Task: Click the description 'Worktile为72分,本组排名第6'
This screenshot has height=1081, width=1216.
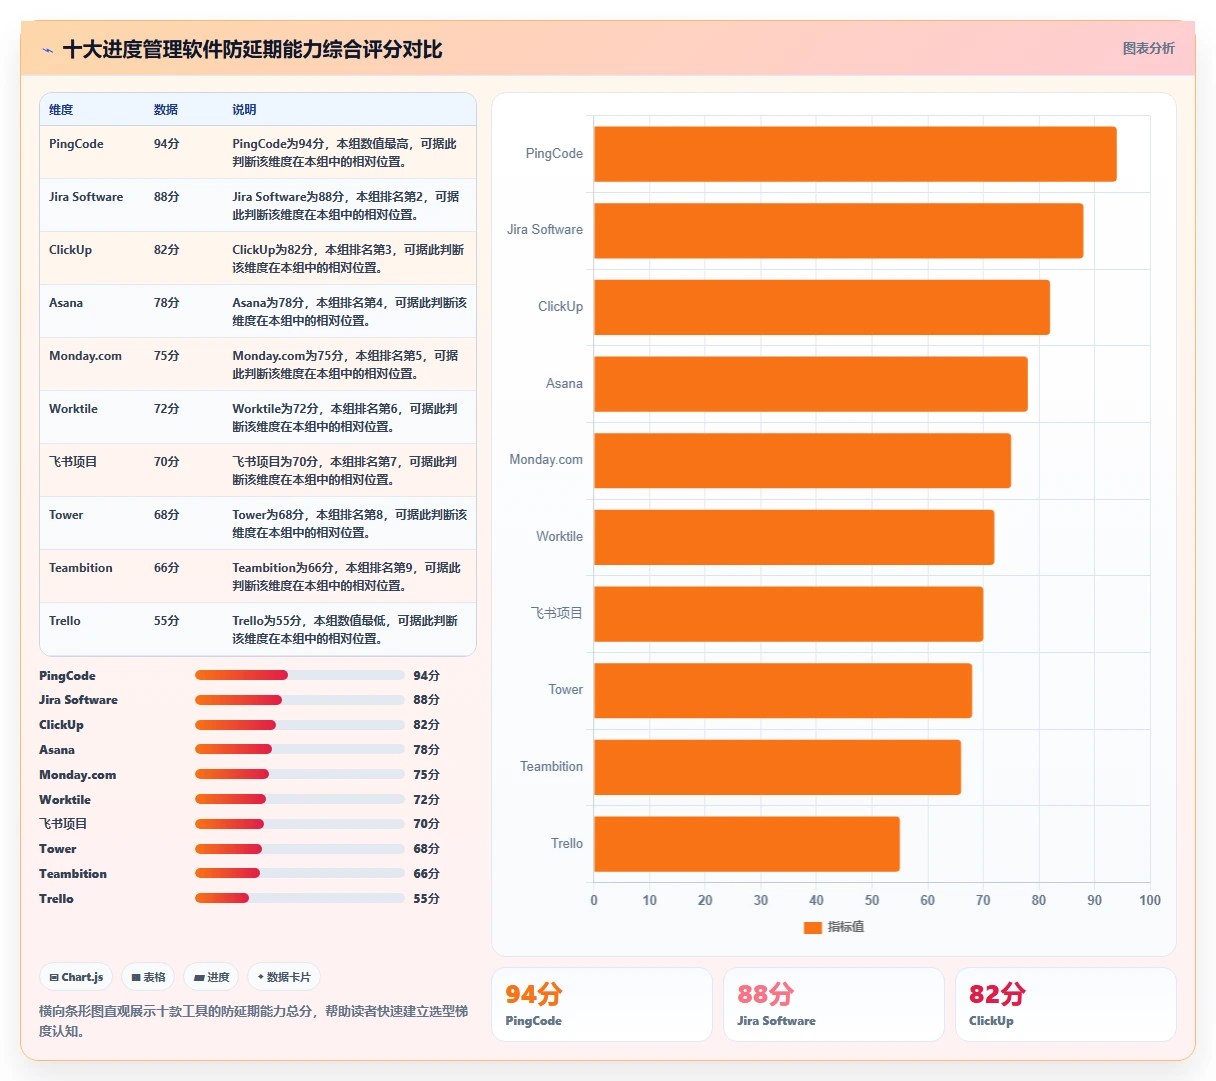Action: (x=345, y=418)
